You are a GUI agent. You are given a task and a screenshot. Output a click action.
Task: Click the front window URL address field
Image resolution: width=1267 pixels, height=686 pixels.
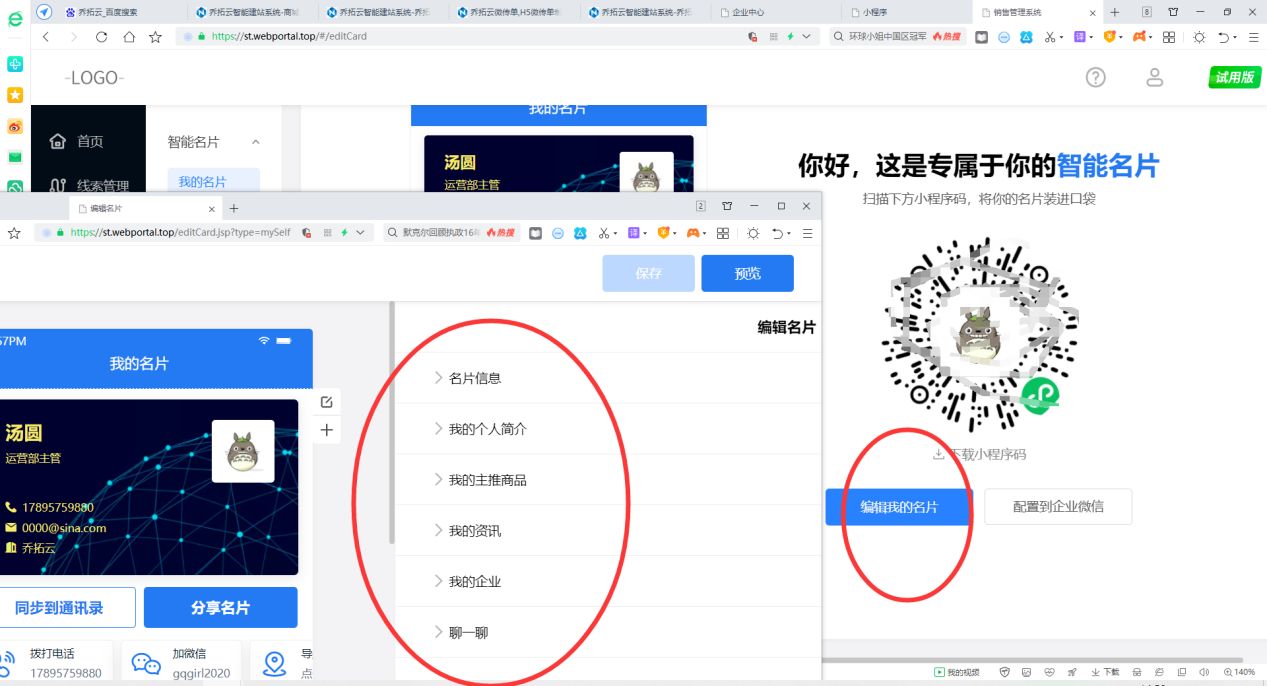180,233
